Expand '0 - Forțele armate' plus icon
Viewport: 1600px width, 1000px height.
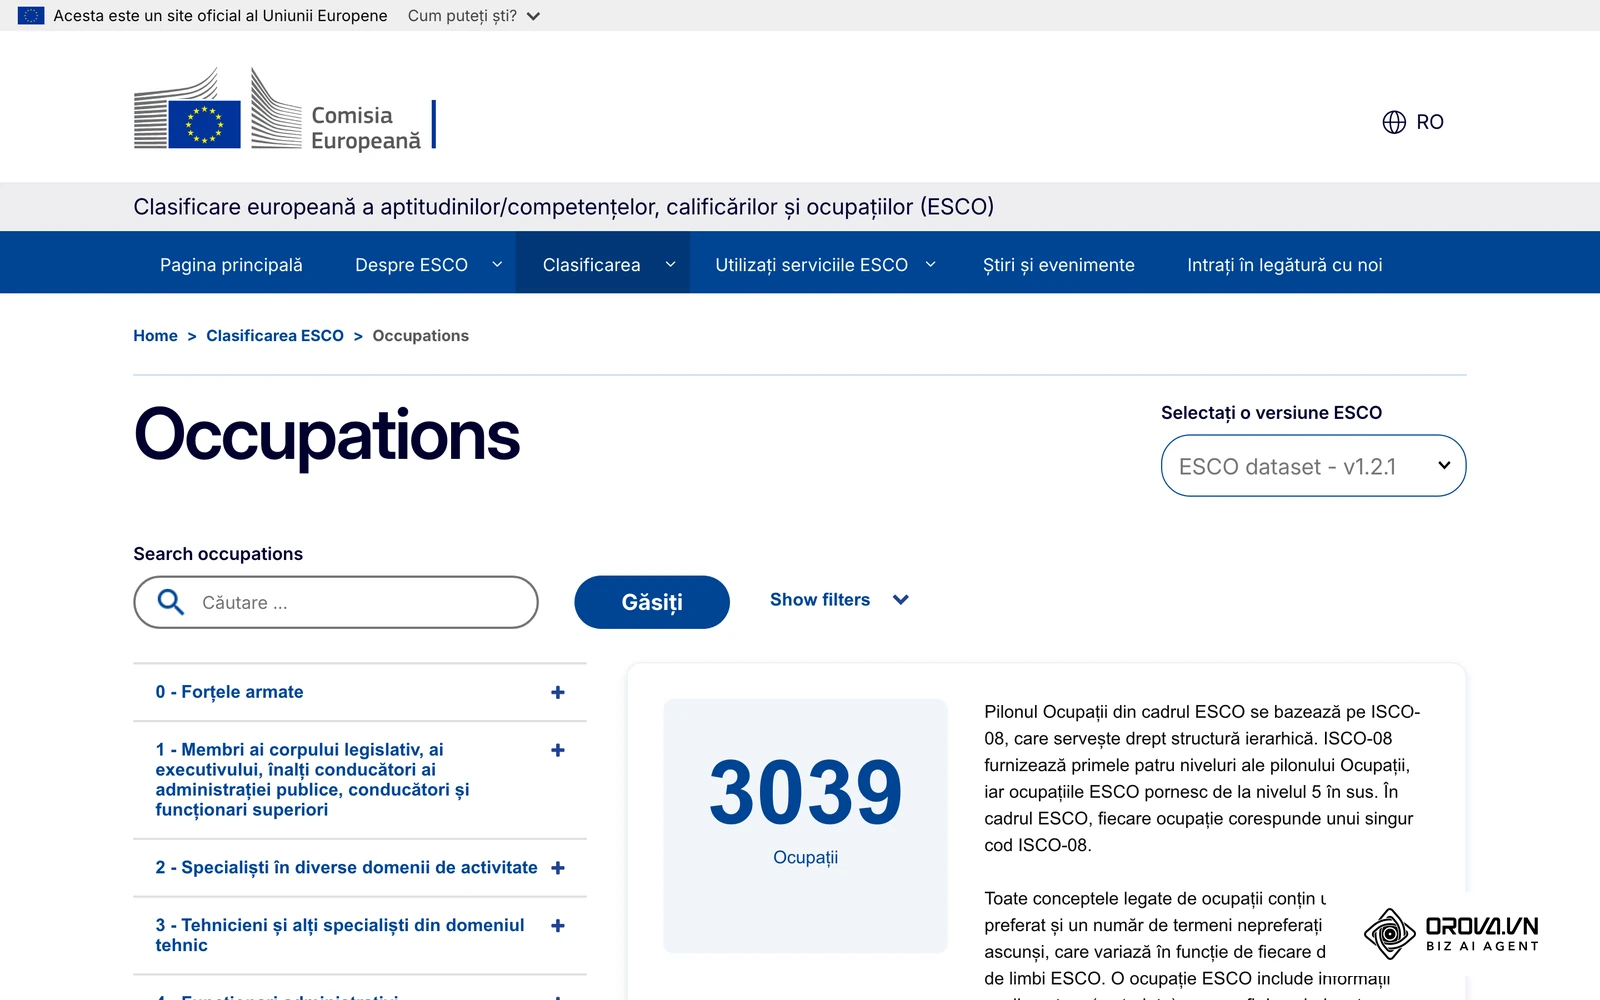click(x=558, y=692)
